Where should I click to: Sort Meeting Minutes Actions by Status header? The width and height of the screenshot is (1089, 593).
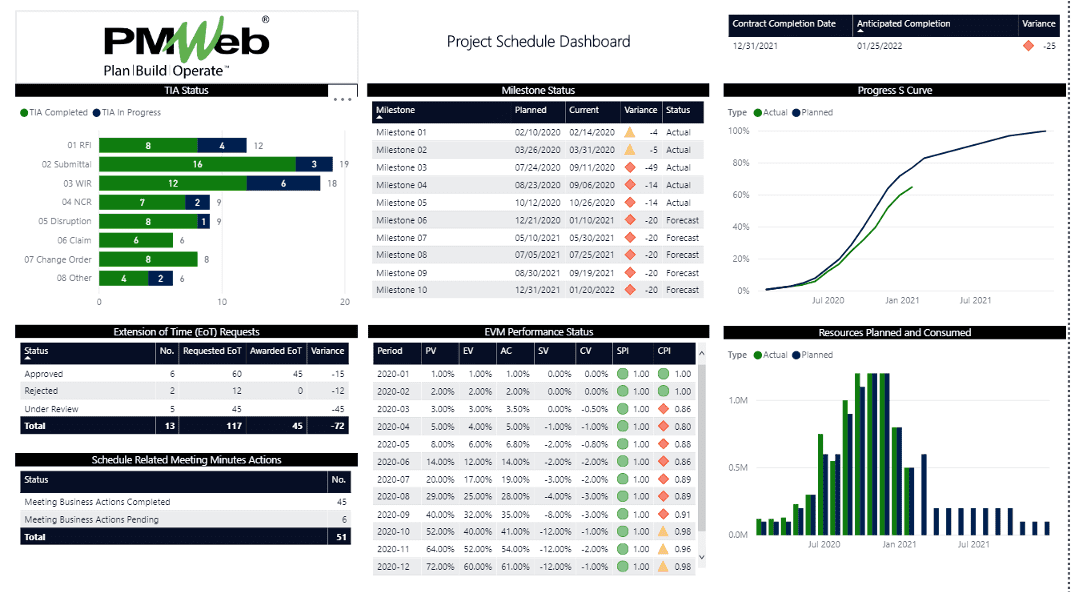tap(36, 480)
